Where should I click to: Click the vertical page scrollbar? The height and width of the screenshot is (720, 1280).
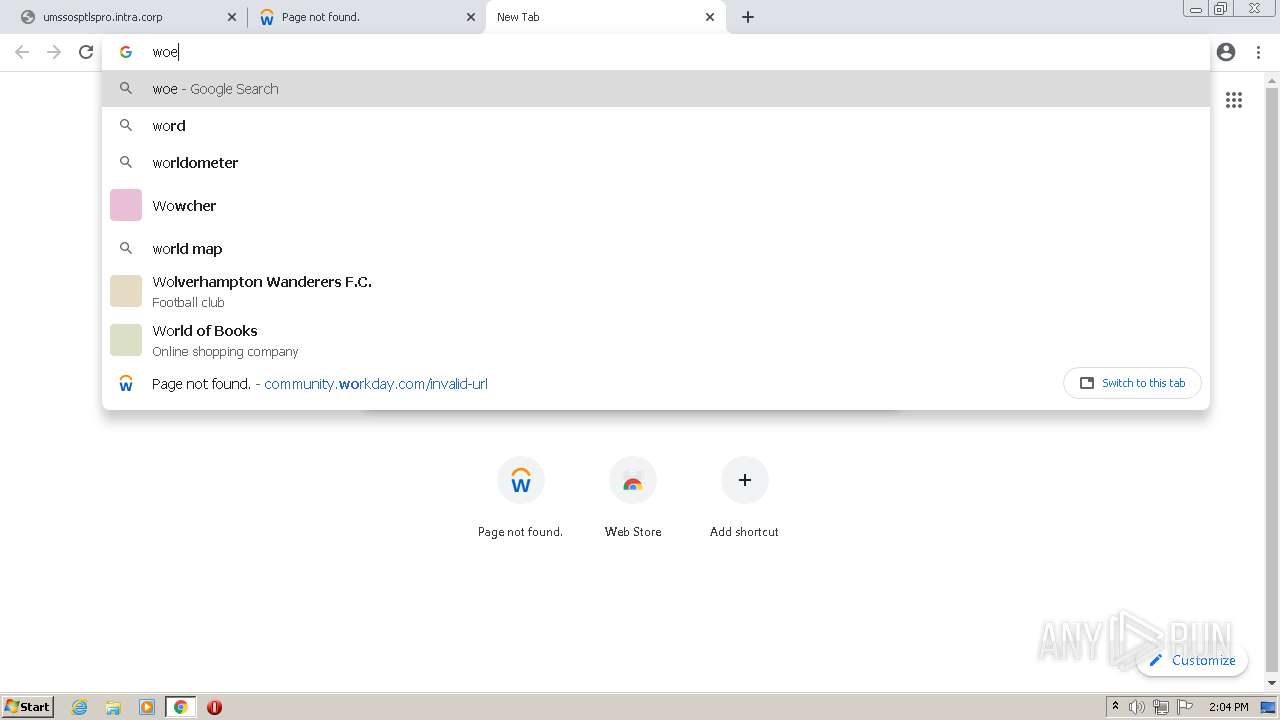(1272, 380)
